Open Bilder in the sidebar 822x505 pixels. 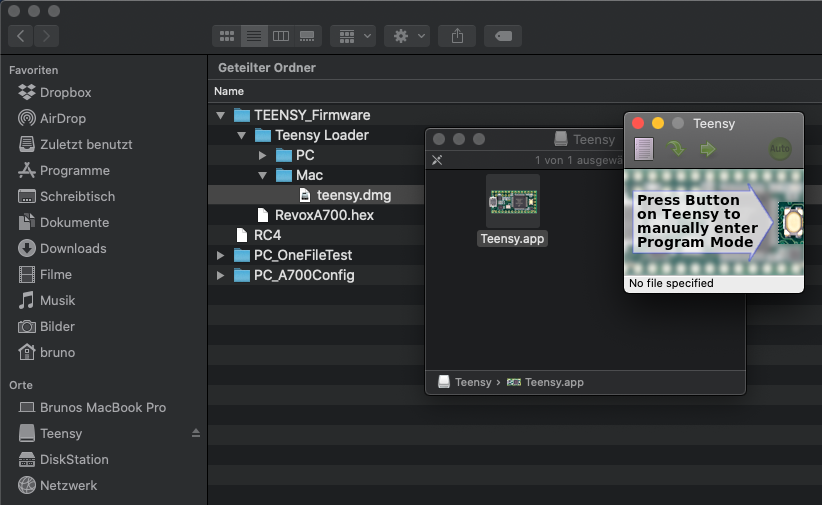(x=47, y=326)
